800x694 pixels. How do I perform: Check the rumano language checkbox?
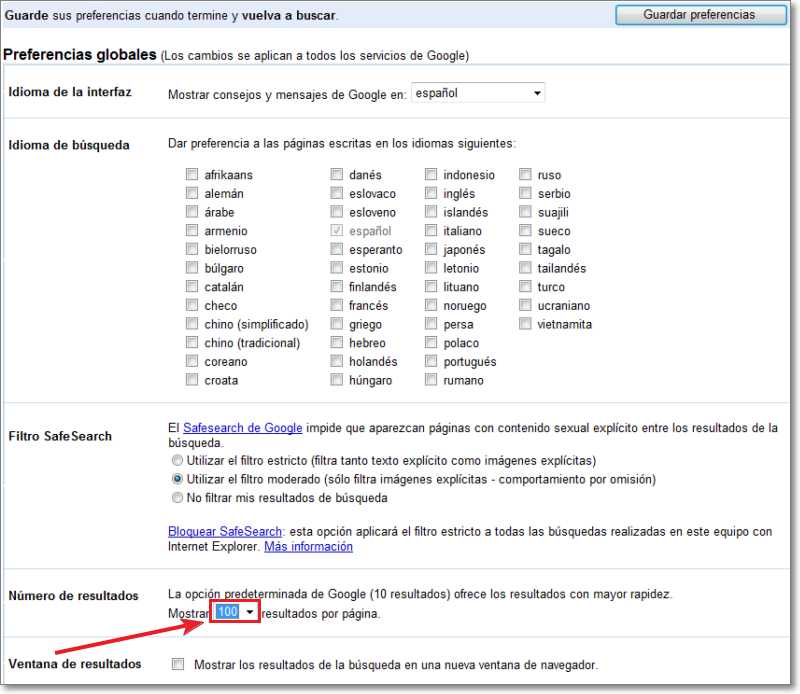click(x=431, y=380)
